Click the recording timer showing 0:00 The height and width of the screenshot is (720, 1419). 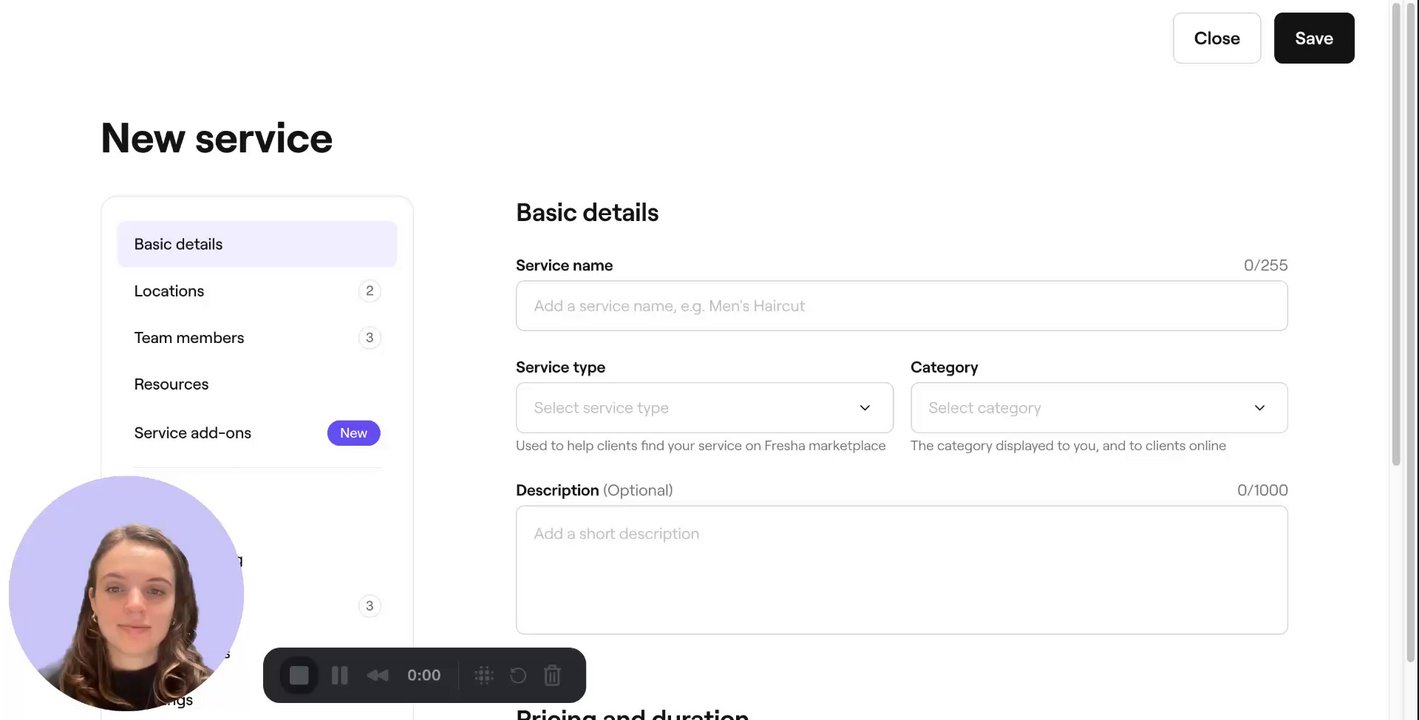tap(424, 675)
